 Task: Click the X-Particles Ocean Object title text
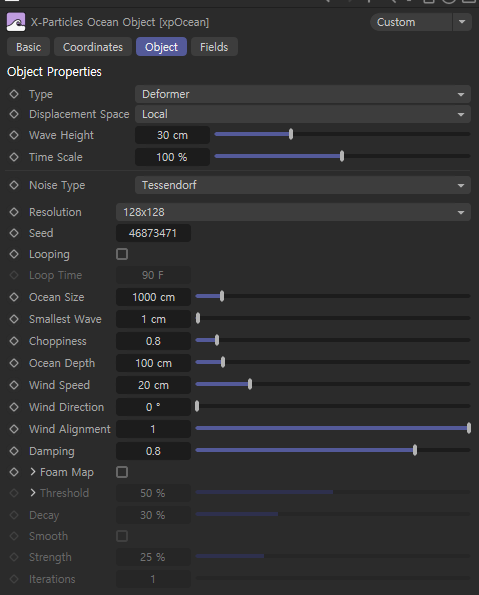click(120, 22)
